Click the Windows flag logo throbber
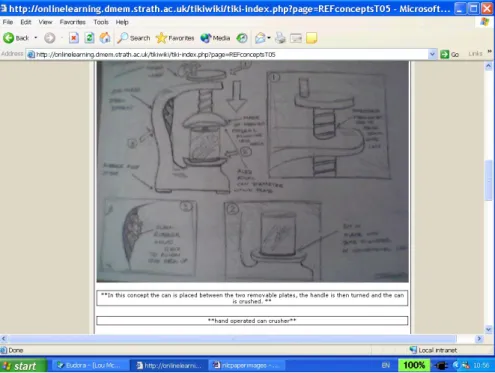 pos(485,22)
